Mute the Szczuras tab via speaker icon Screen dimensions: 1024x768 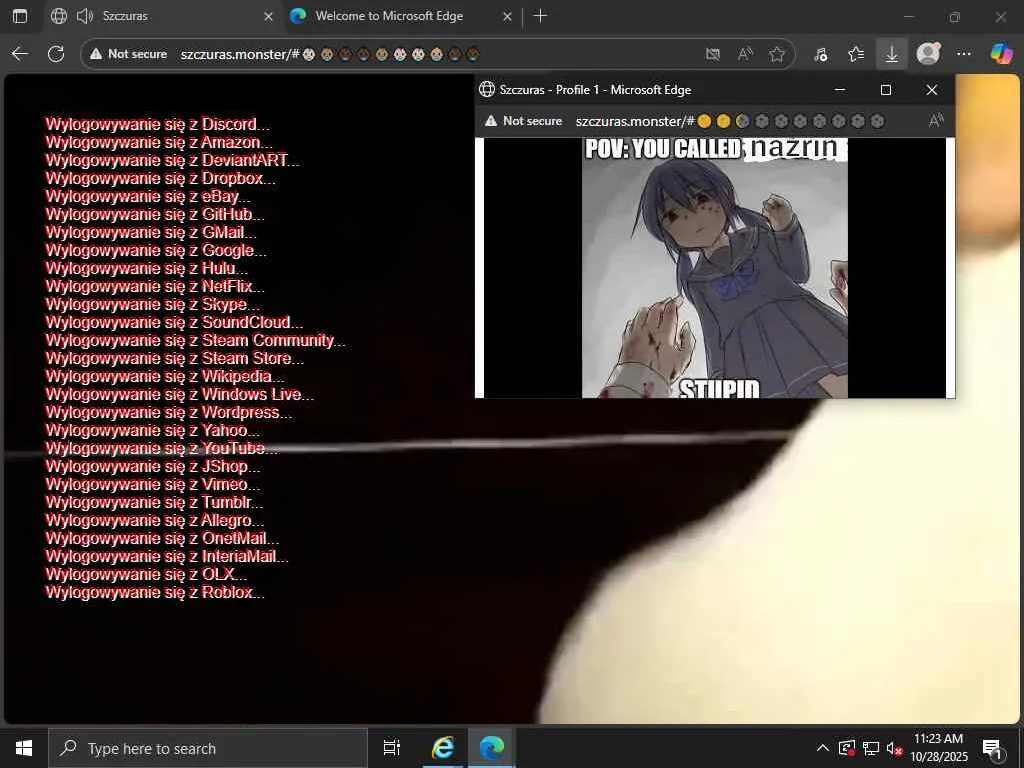coord(85,16)
